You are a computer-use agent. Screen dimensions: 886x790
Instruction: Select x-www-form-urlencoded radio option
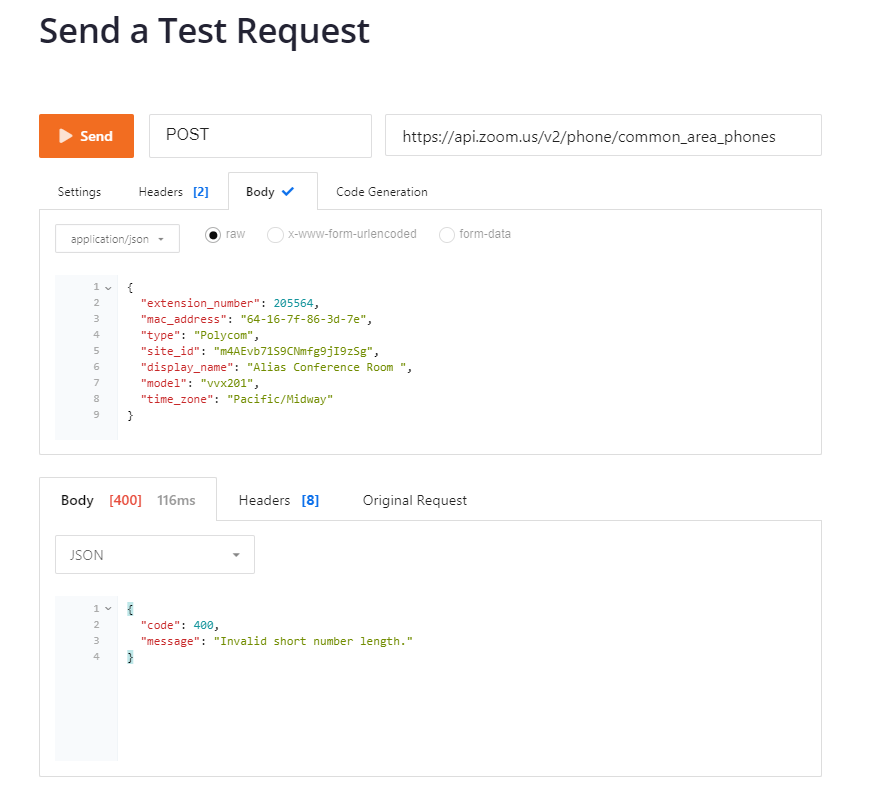[x=275, y=235]
